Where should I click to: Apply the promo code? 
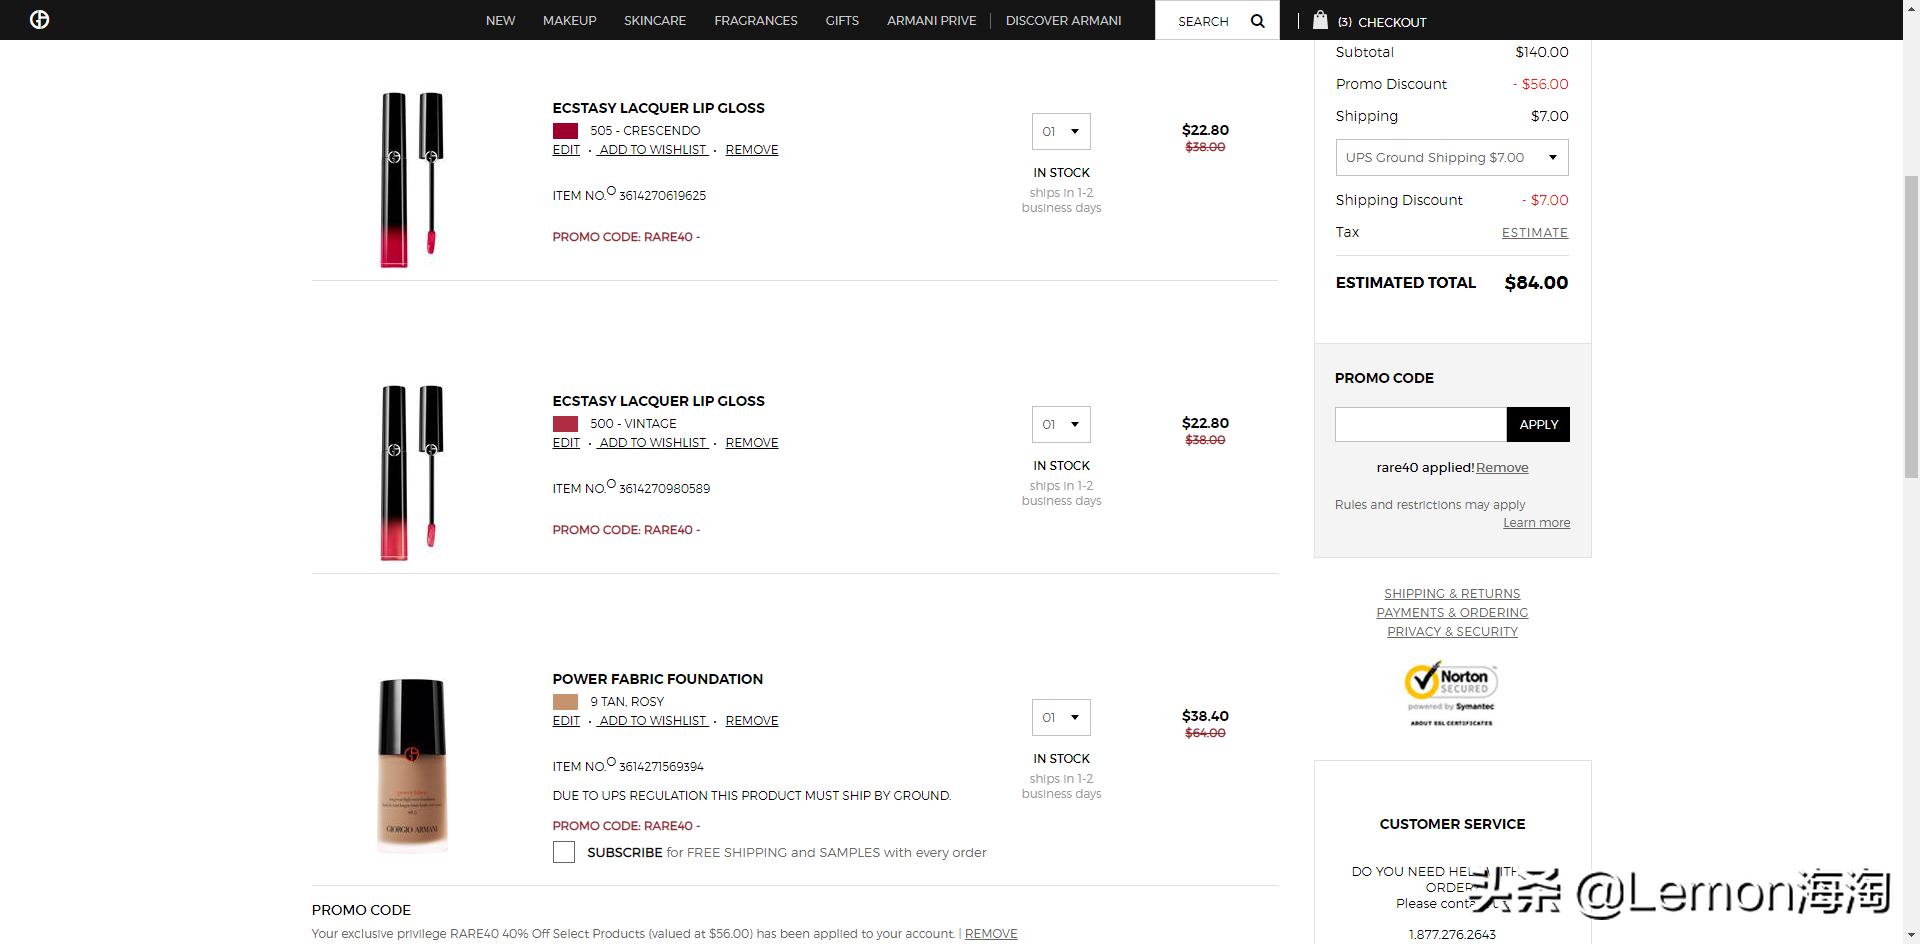click(x=1538, y=424)
